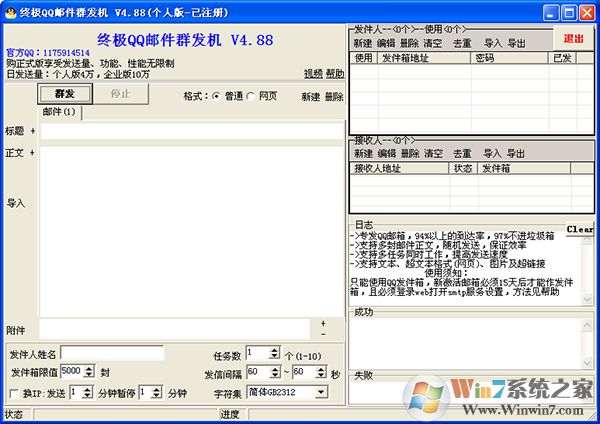Screen dimensions: 600x424
Task: Click 新建 in the 接收人 toolbar
Action: pyautogui.click(x=363, y=154)
